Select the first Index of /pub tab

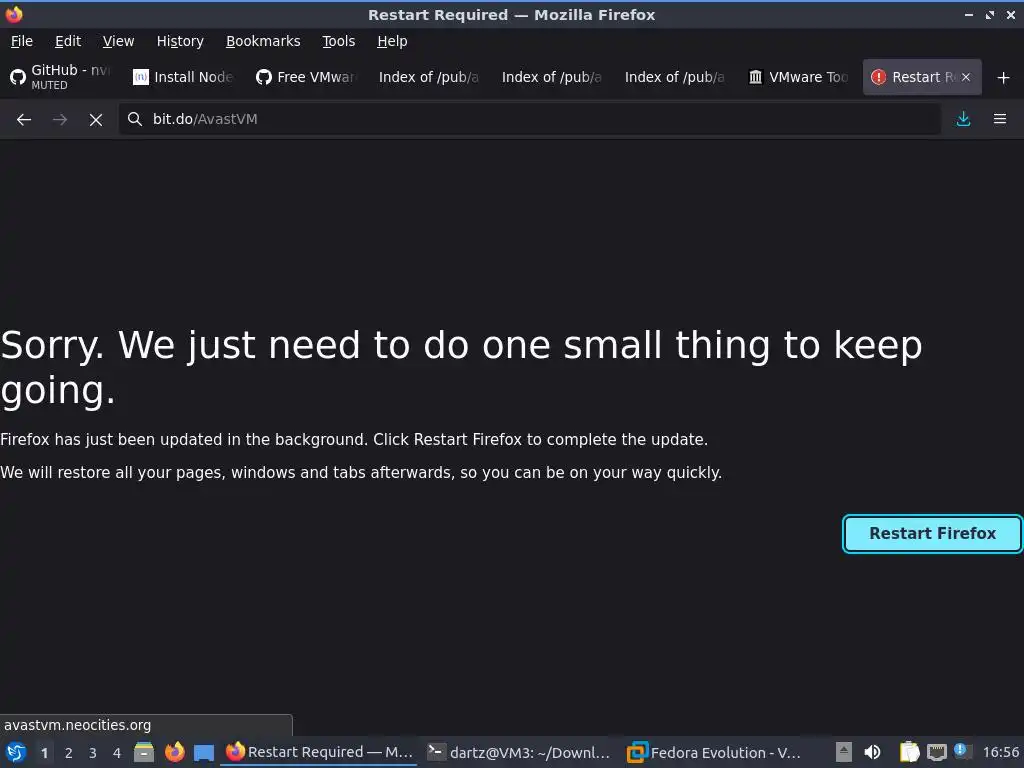(x=429, y=77)
